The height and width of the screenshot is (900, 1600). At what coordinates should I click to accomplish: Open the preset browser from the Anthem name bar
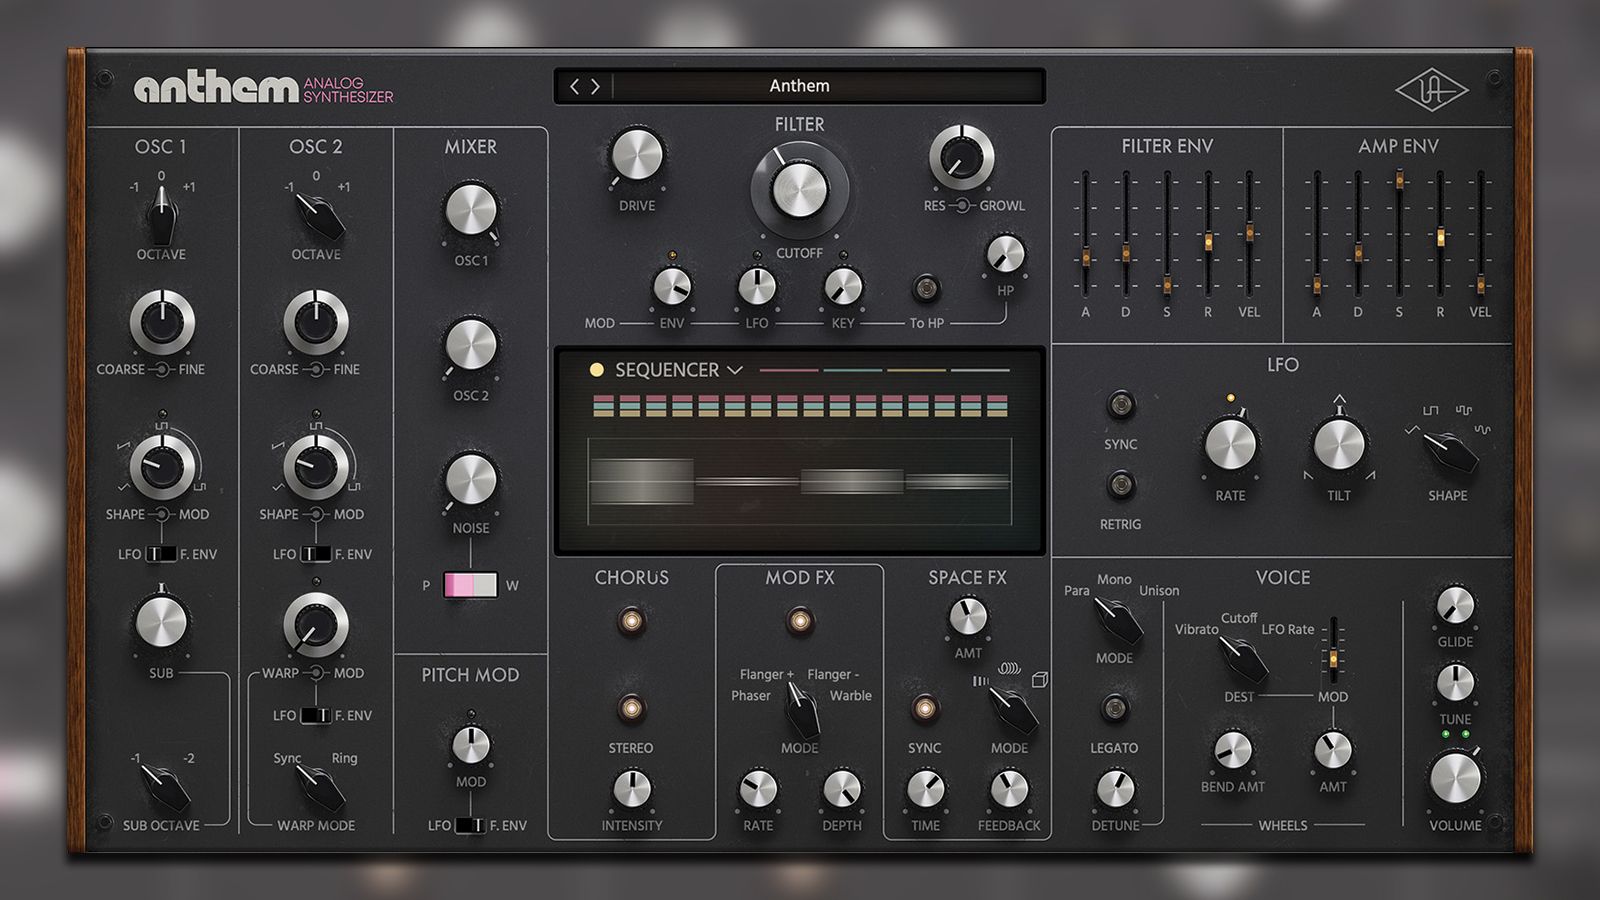pos(800,86)
